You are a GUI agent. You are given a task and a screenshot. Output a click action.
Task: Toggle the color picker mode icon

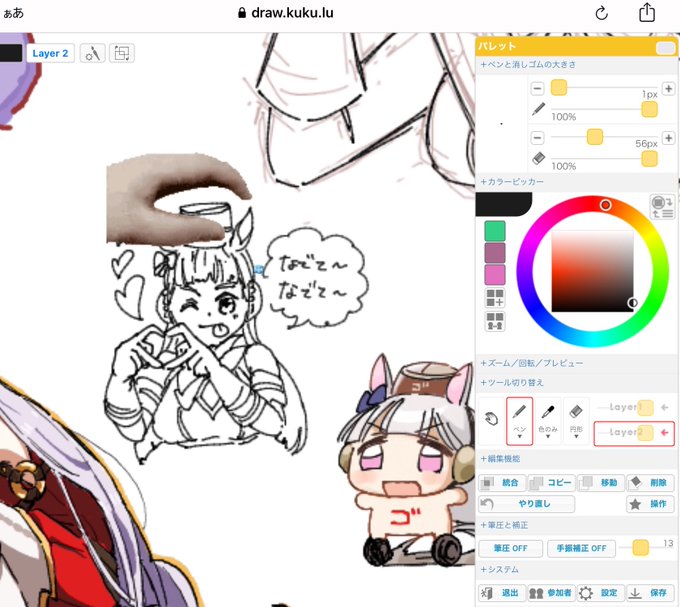pos(662,207)
